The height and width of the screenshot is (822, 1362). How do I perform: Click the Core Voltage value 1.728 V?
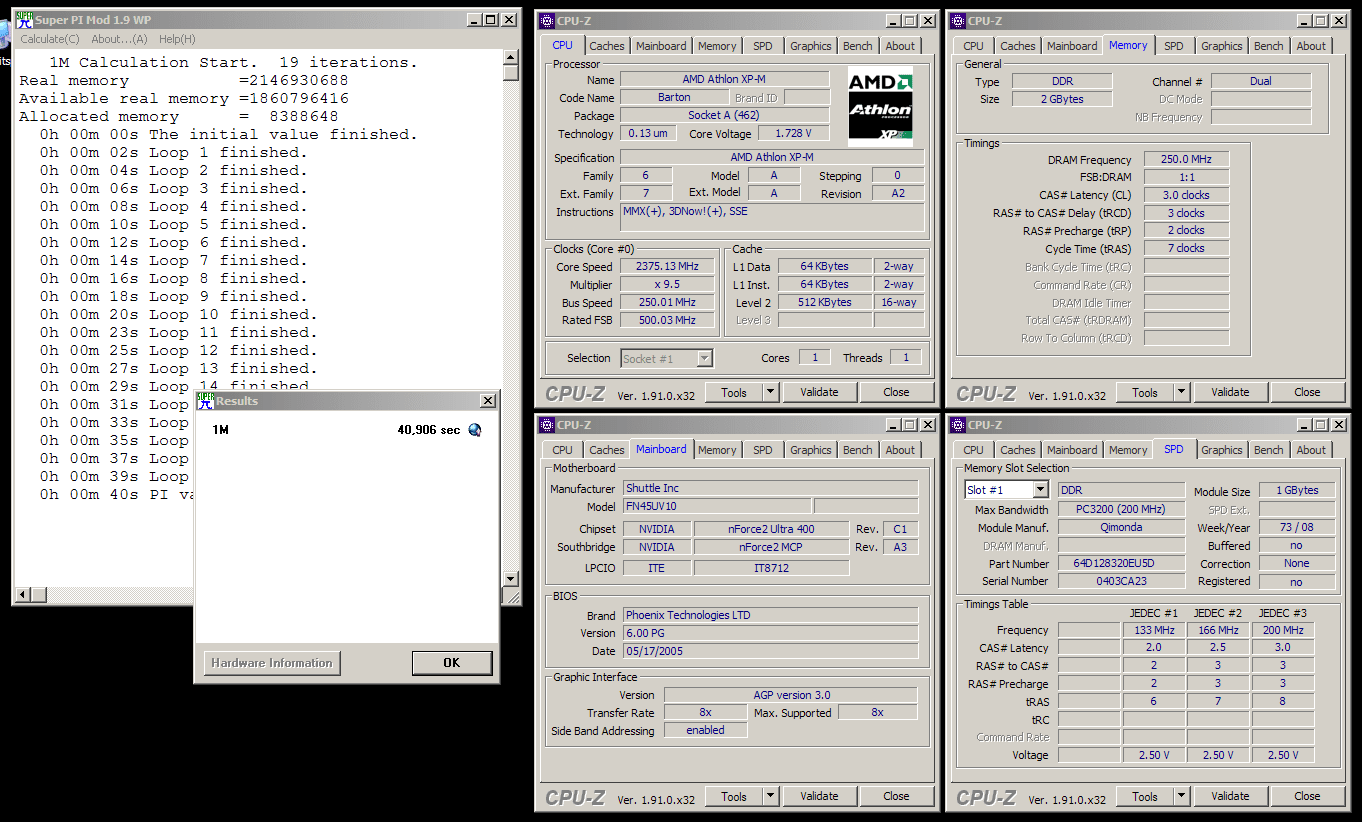point(794,134)
